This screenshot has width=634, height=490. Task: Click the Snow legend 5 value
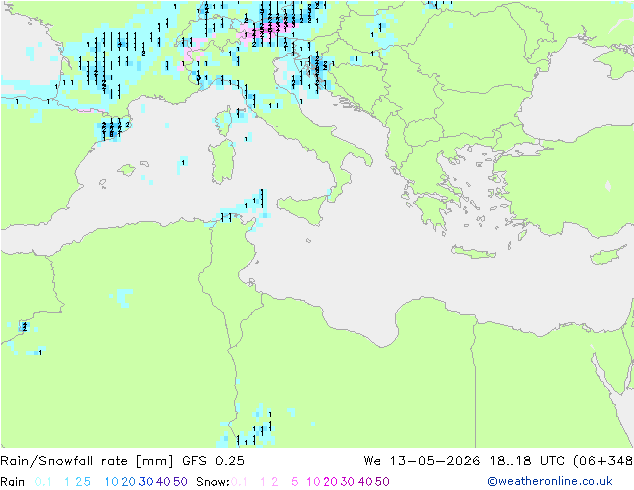click(295, 482)
